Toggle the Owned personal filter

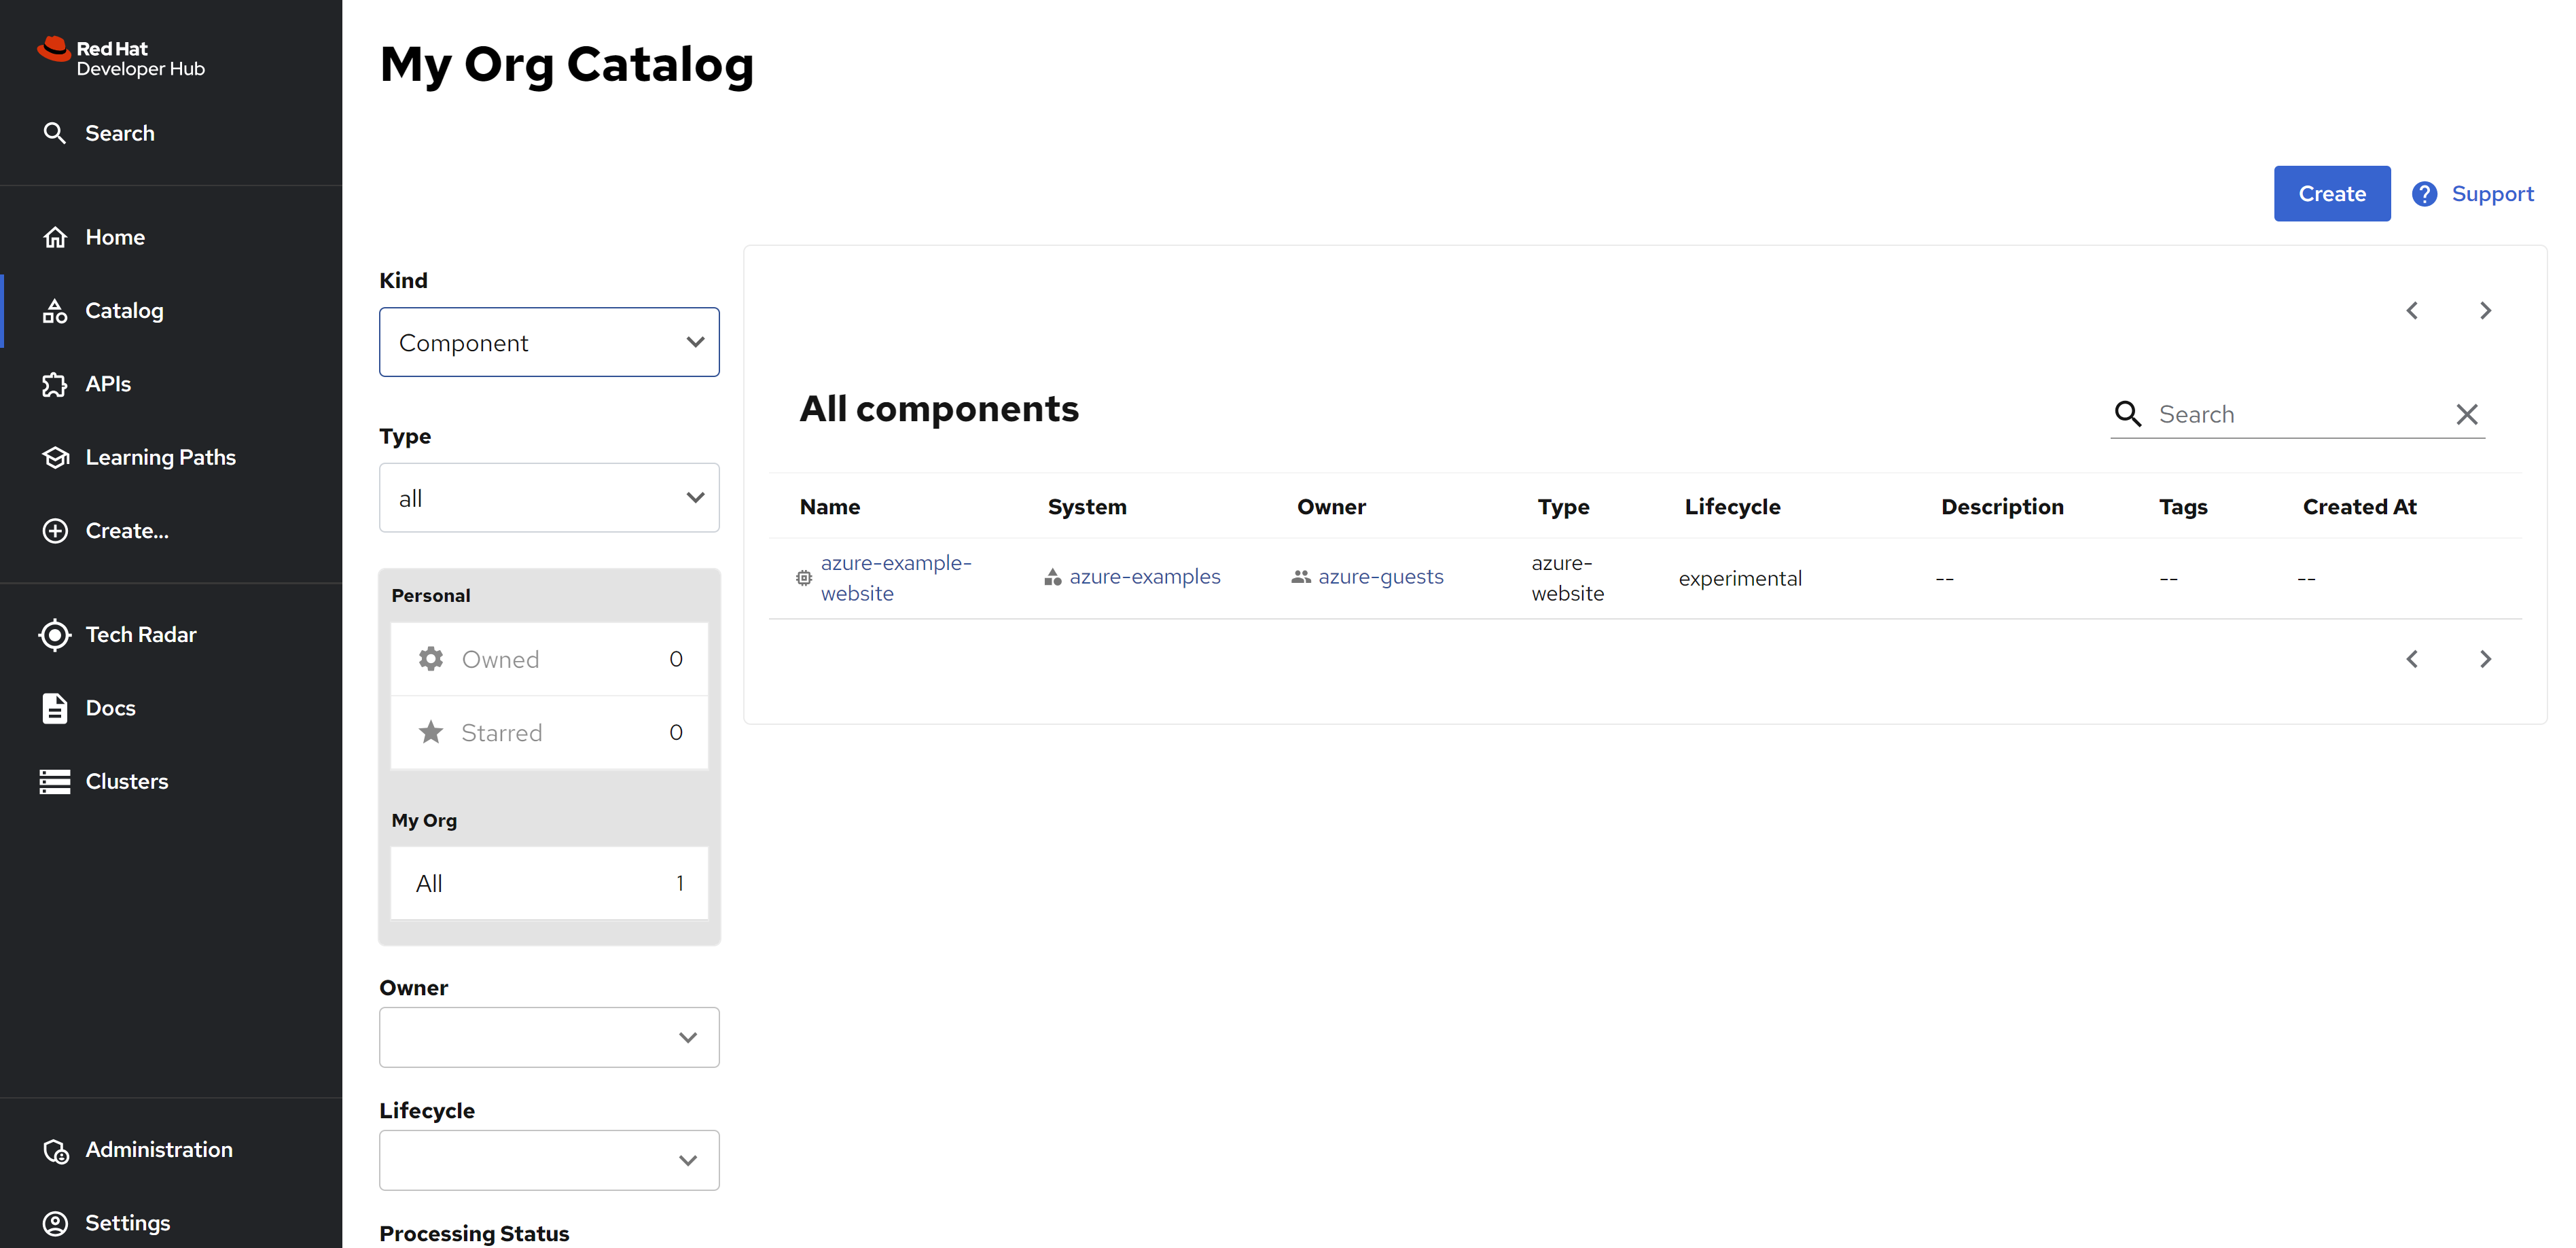click(549, 659)
